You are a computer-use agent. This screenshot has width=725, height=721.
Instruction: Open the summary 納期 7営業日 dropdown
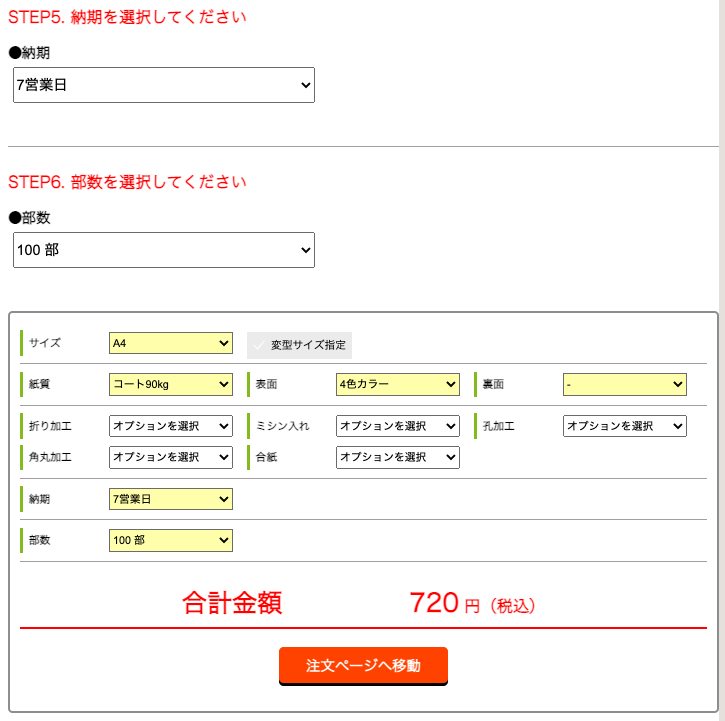(171, 499)
